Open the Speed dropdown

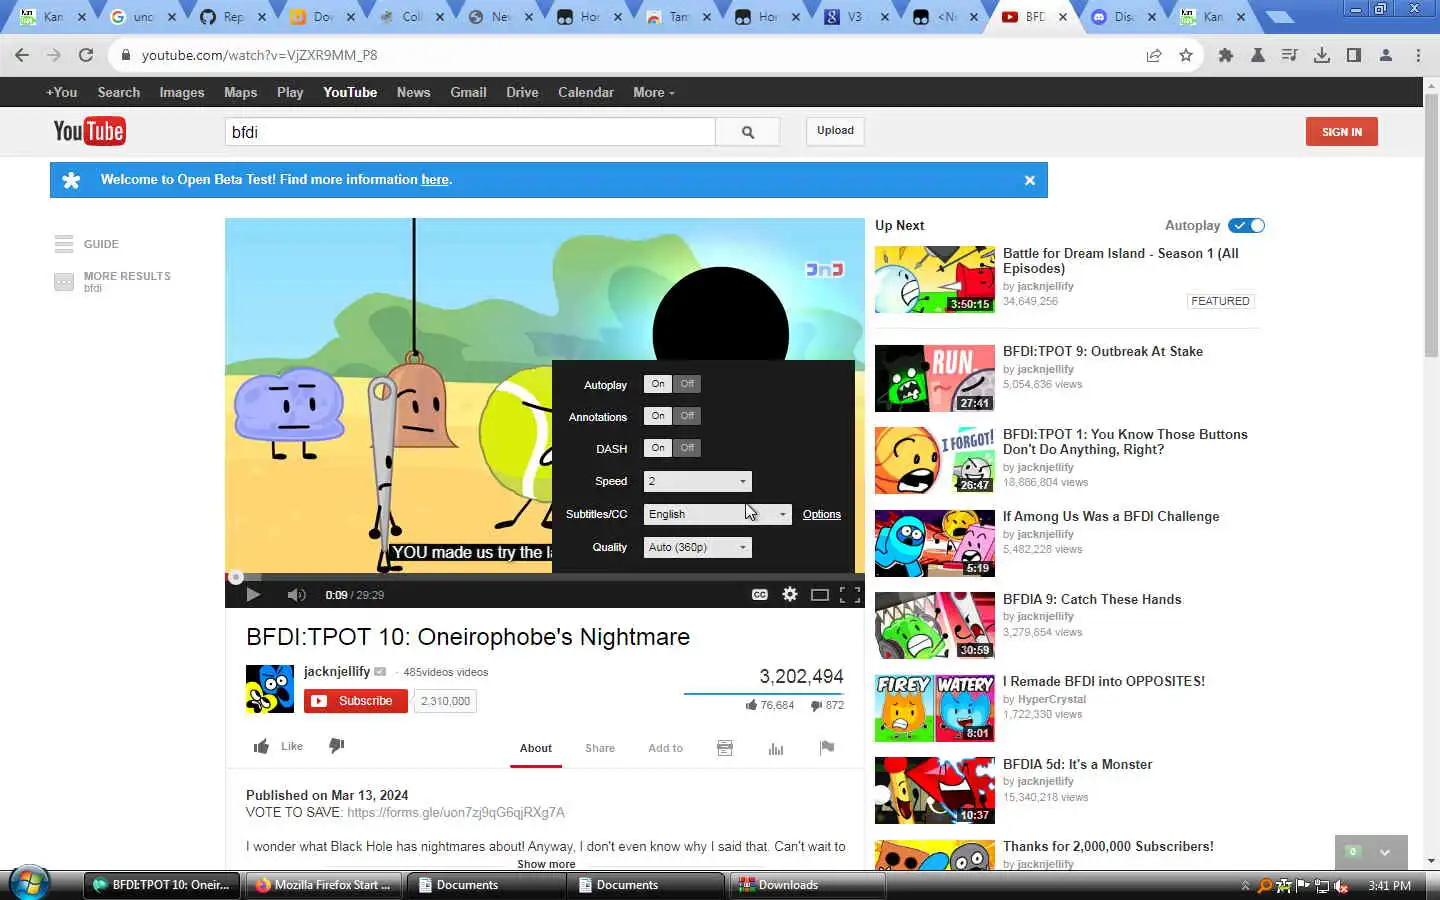(697, 481)
